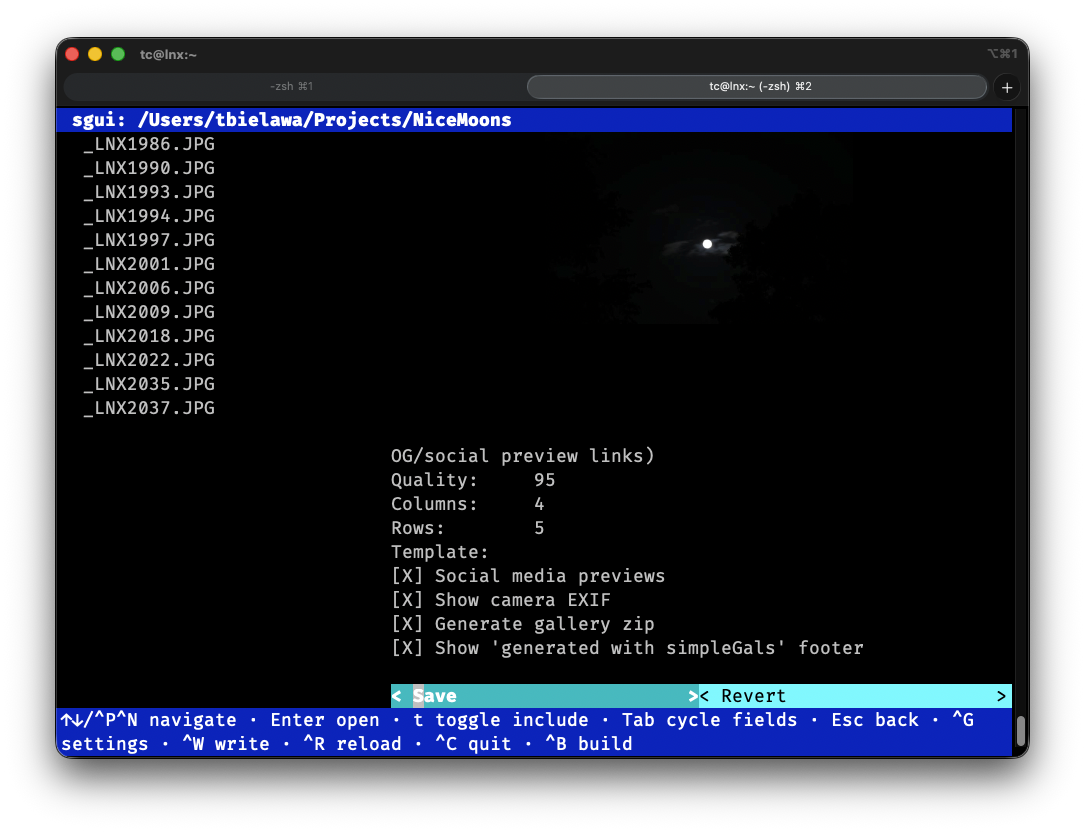
Task: Click the 'Enter open' footer hint
Action: click(325, 720)
